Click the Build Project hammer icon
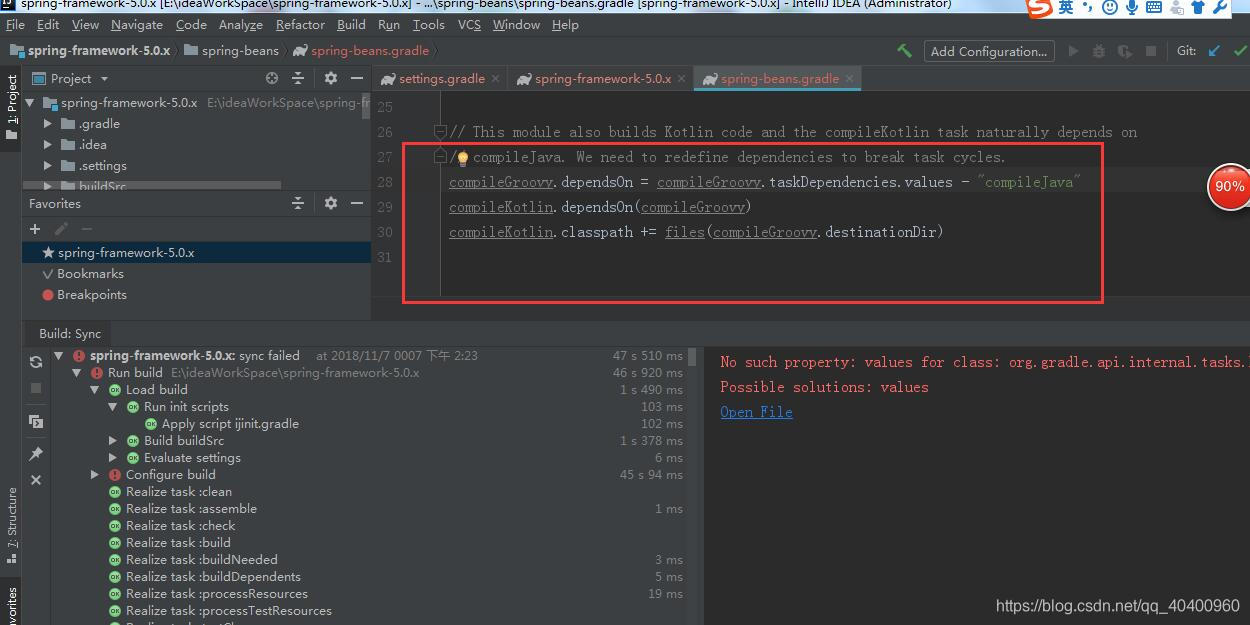 tap(904, 51)
